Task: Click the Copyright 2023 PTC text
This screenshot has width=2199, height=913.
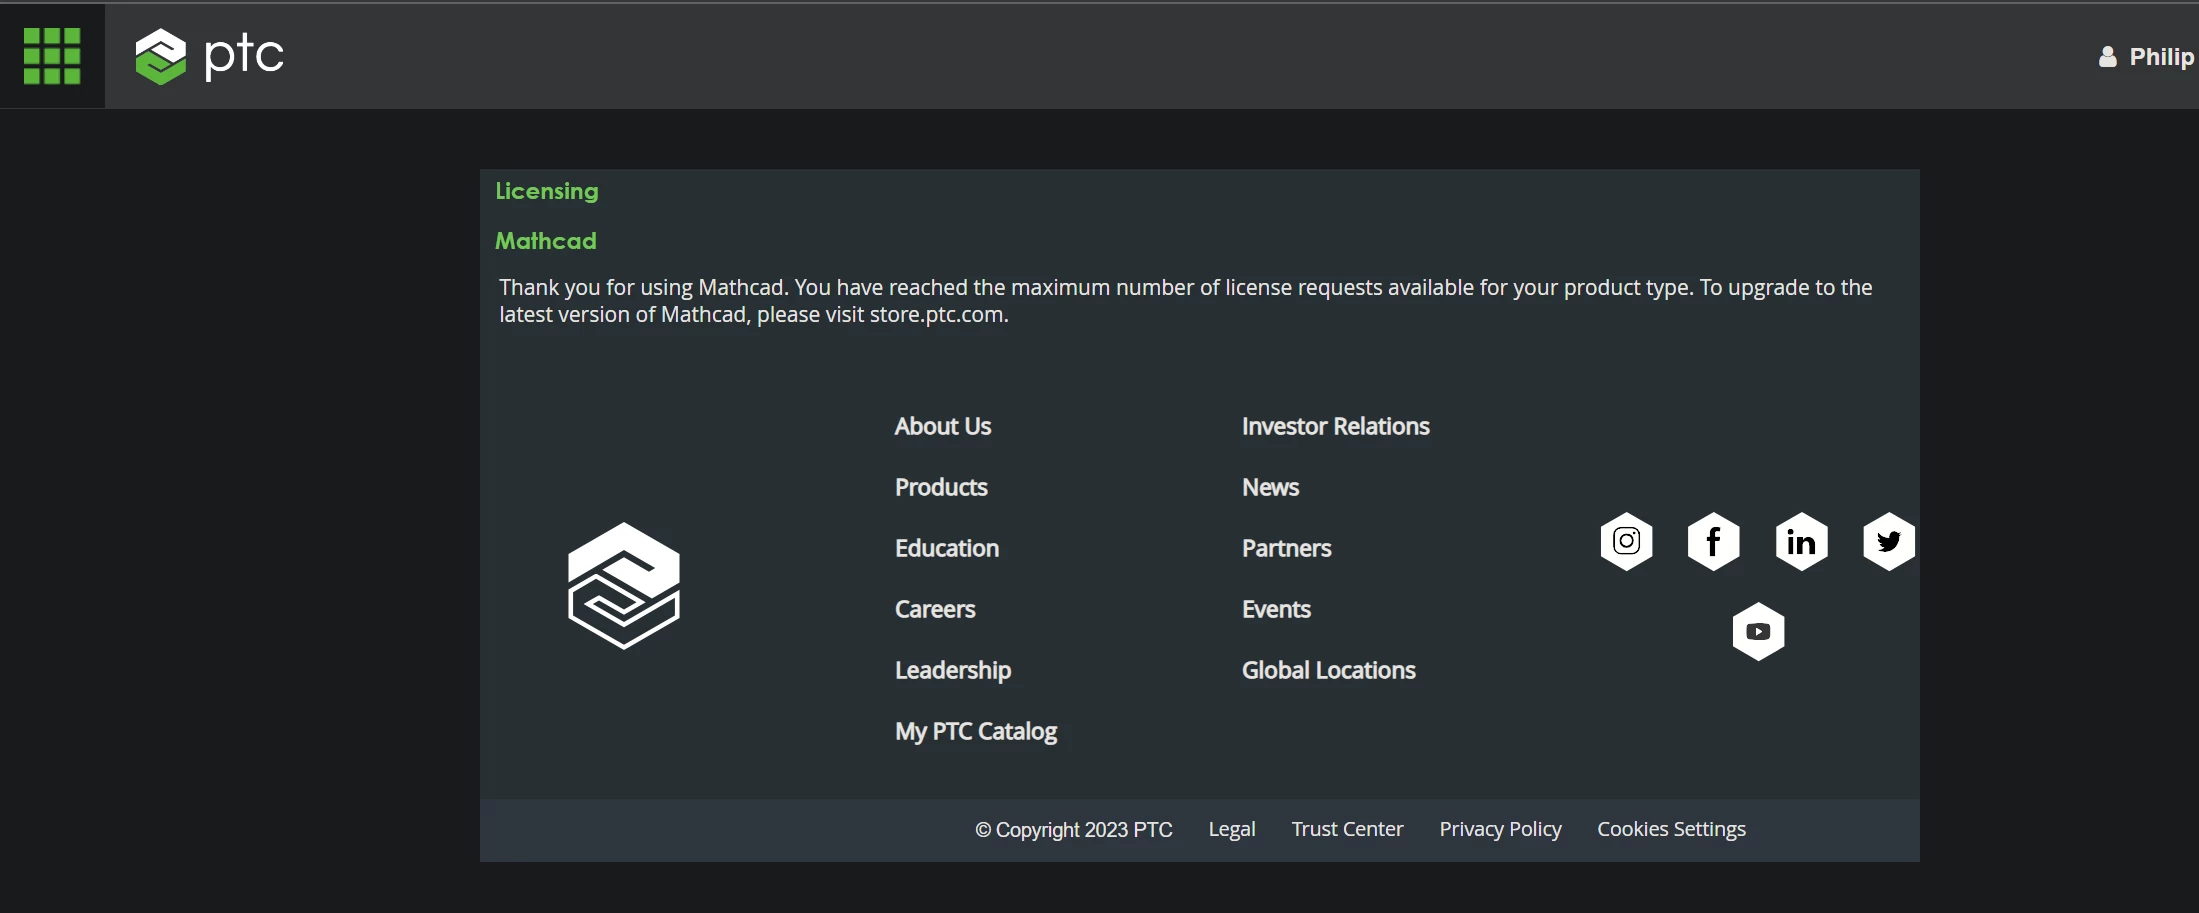Action: pos(1074,830)
